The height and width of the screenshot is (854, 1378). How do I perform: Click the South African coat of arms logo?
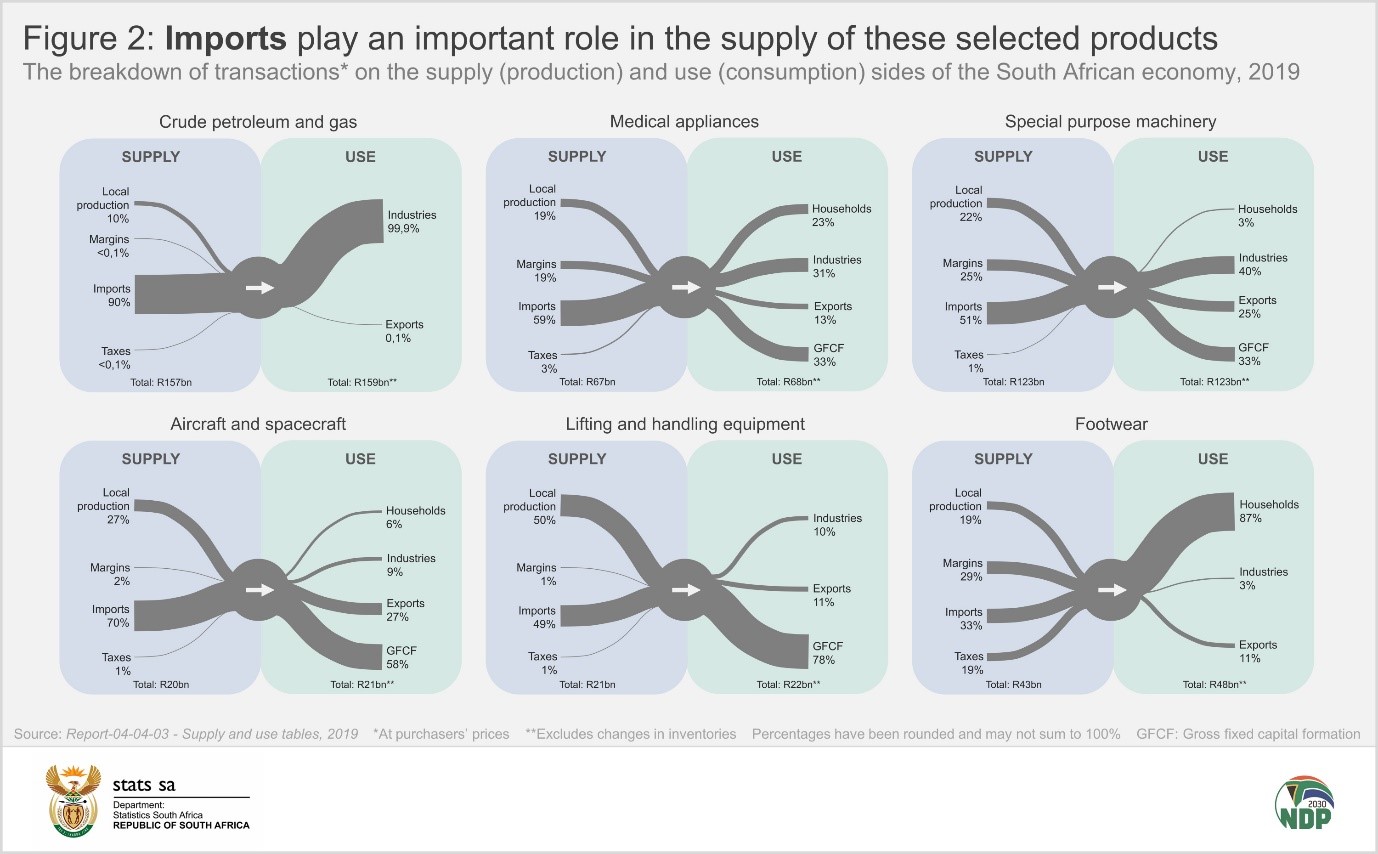74,800
